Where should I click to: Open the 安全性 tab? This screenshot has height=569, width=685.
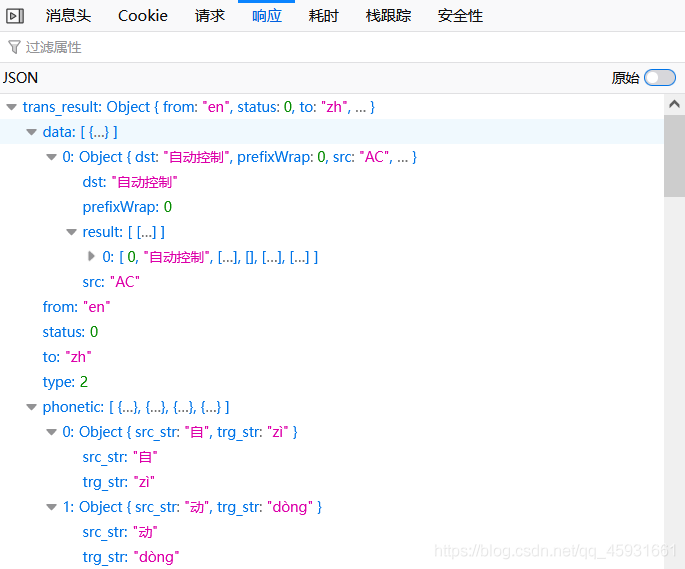(460, 16)
